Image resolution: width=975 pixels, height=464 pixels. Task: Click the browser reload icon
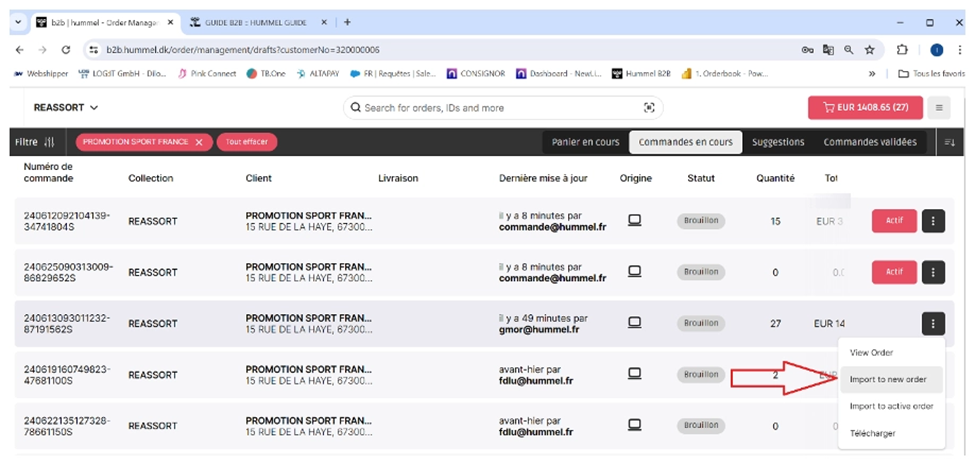tap(66, 49)
